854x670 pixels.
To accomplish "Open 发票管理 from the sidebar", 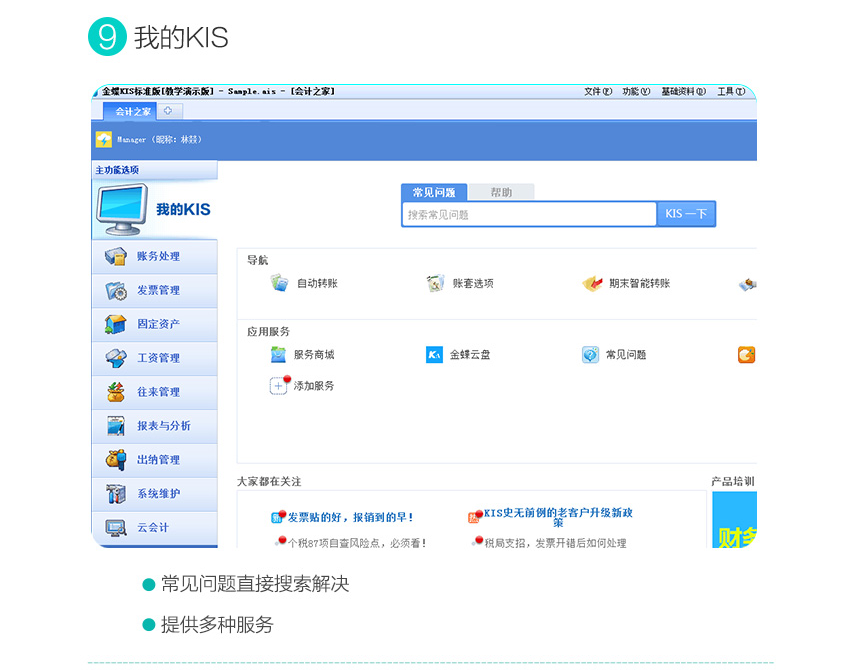I will 116,291.
